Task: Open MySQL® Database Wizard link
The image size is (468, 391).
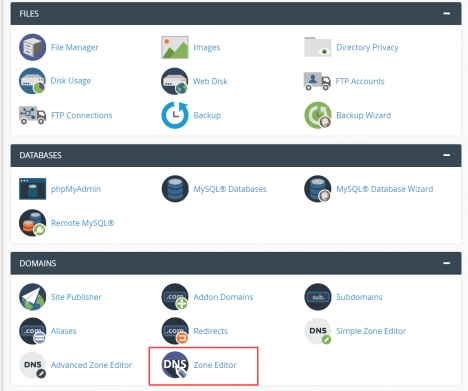Action: coord(385,189)
